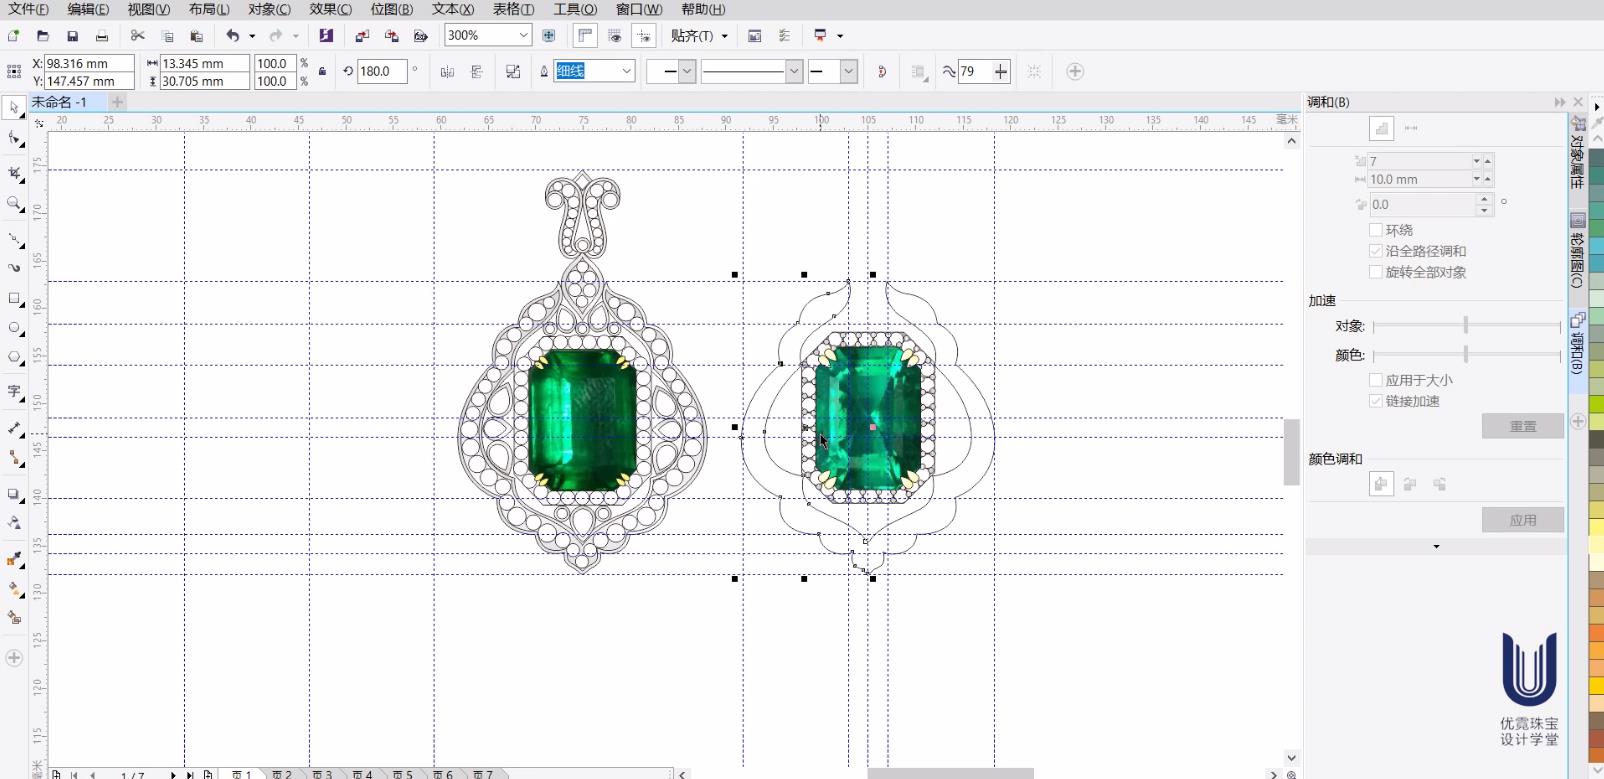
Task: Open the 效果(C) menu
Action: 330,9
